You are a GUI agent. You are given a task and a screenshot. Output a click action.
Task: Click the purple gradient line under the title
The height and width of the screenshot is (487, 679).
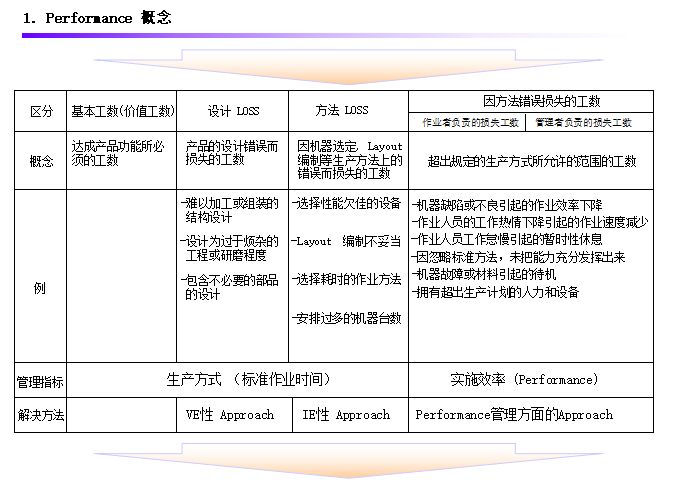[x=300, y=36]
